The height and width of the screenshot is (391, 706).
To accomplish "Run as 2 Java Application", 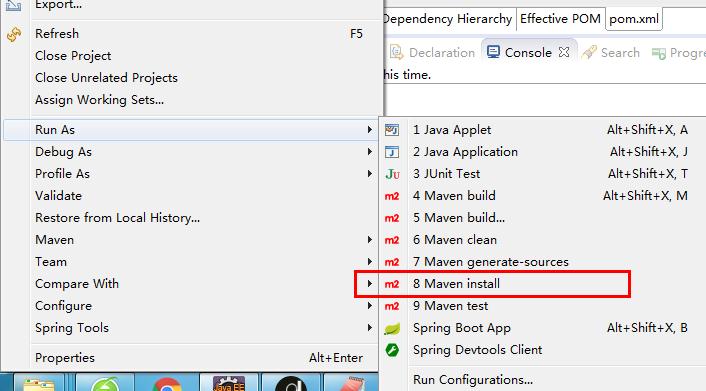I will pos(543,152).
